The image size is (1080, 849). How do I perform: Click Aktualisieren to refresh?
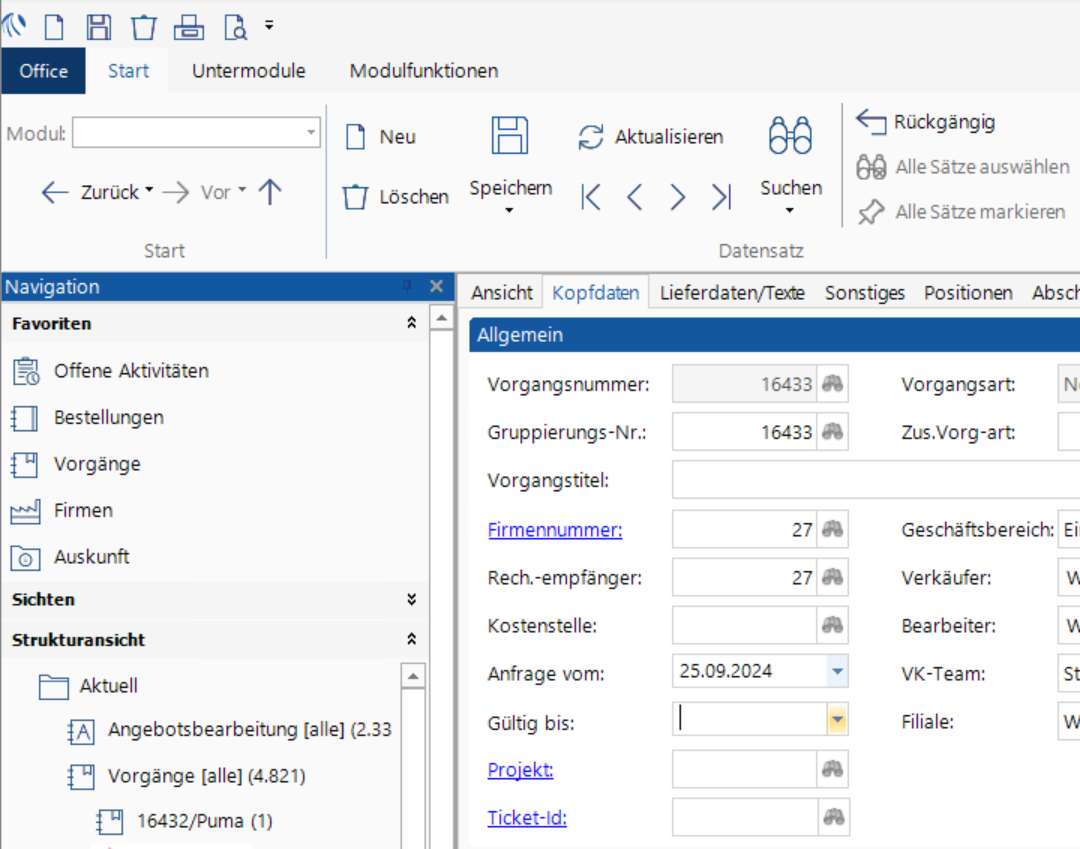coord(651,136)
